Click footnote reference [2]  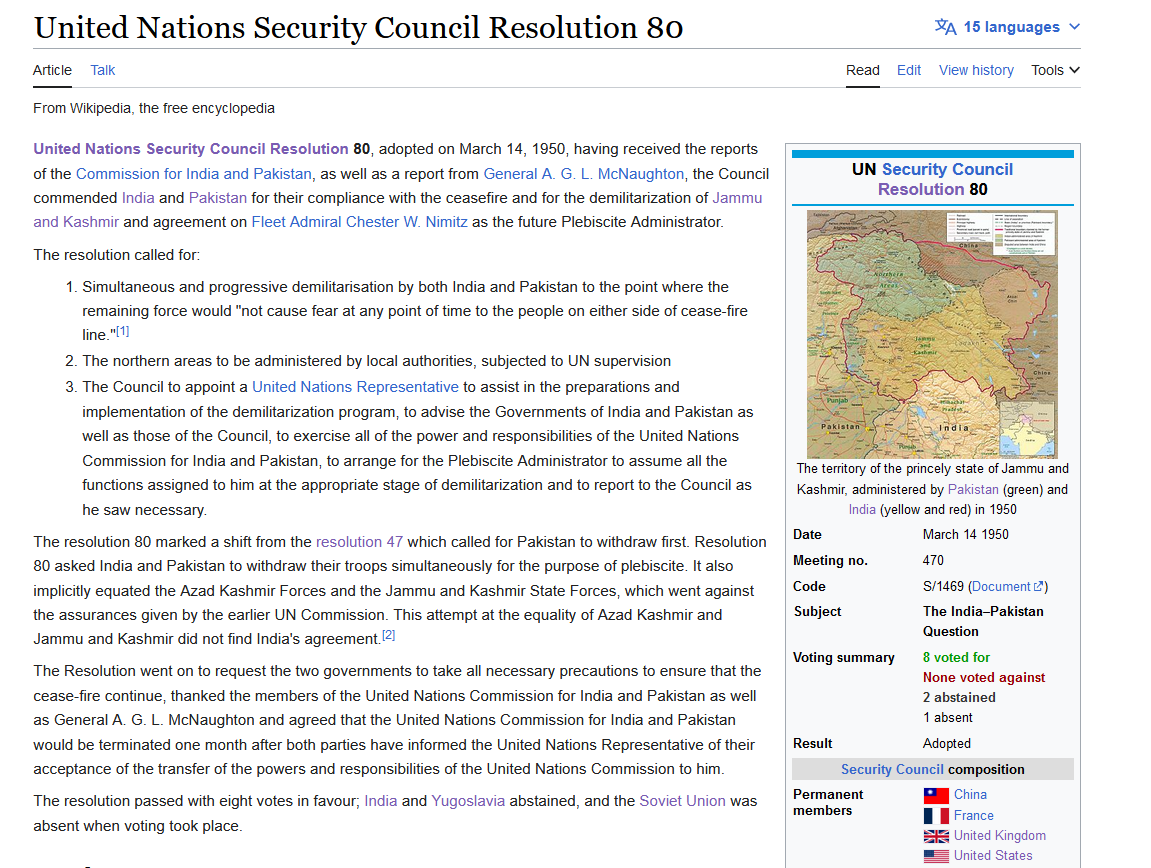point(388,635)
